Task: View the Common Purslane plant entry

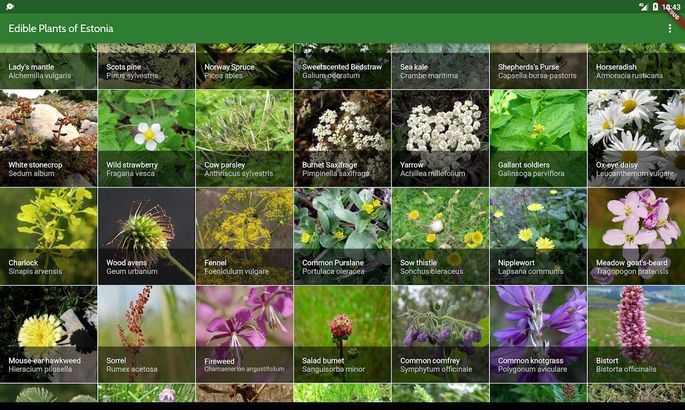Action: (x=342, y=236)
